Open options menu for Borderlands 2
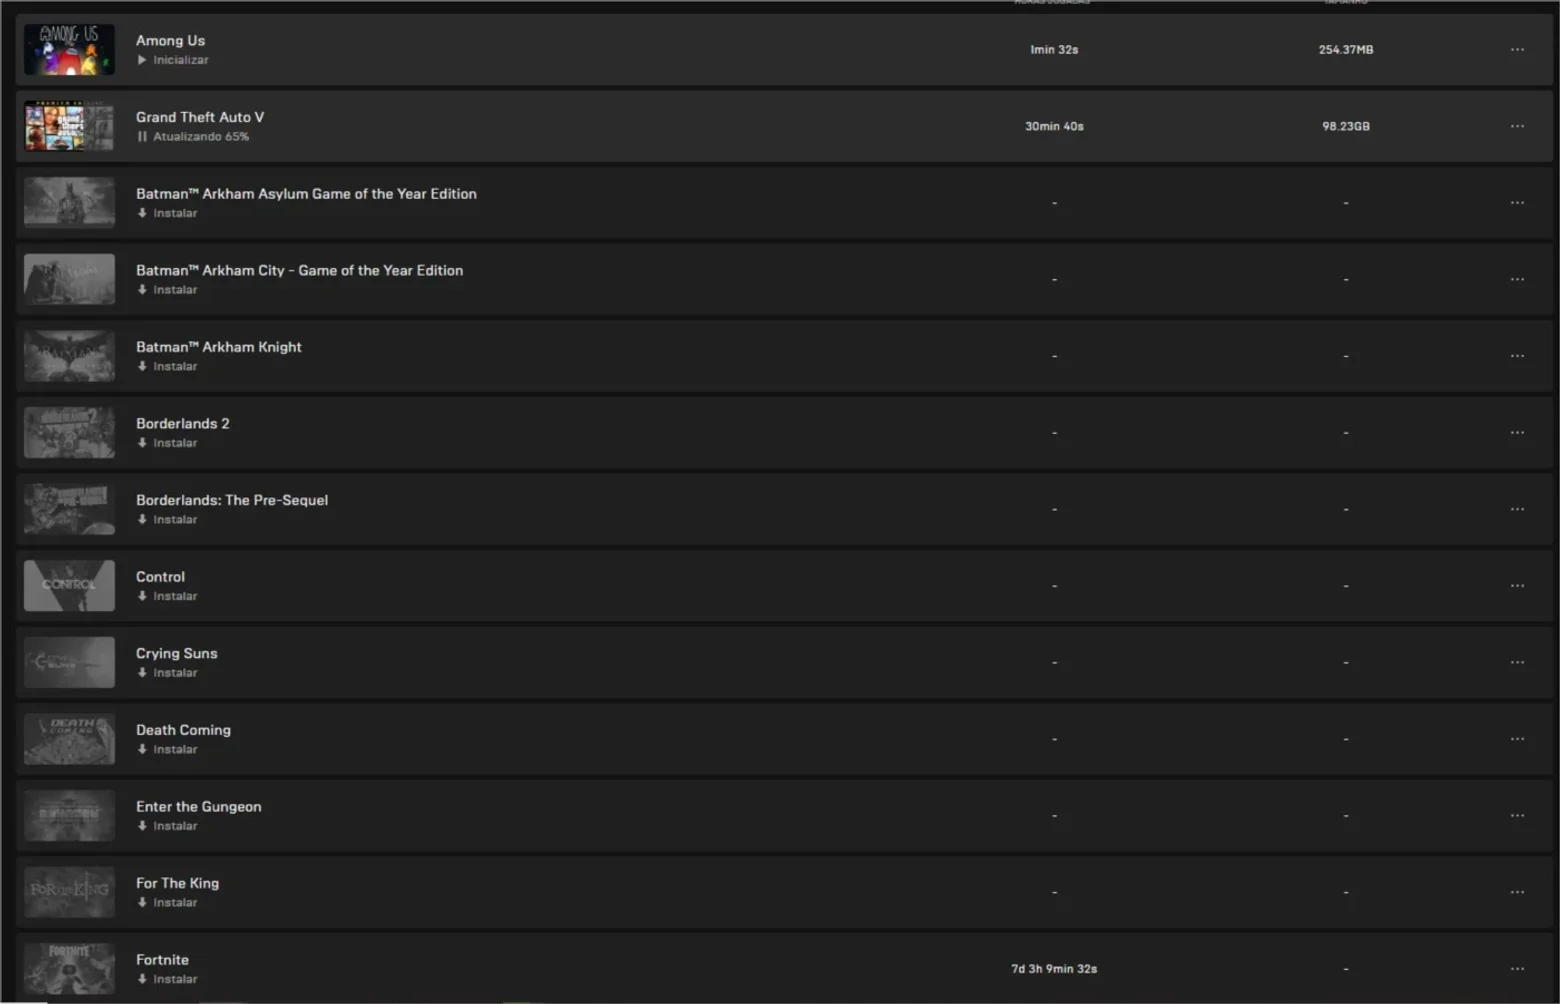This screenshot has width=1560, height=1004. (1517, 433)
